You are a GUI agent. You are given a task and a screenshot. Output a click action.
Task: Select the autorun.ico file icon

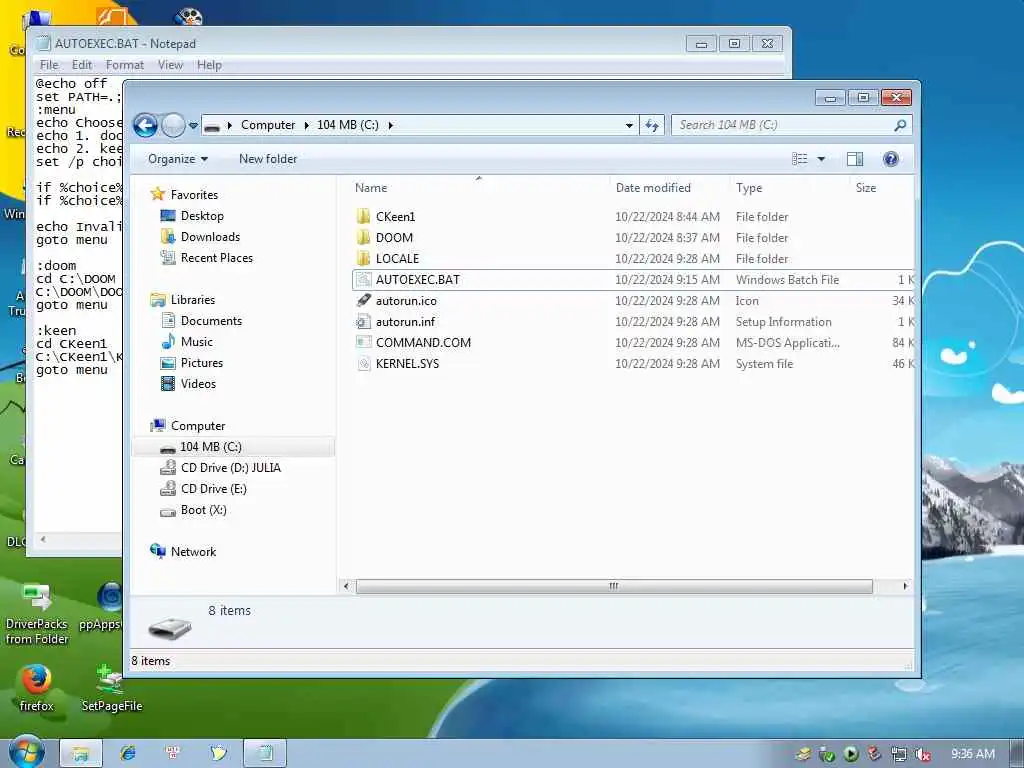point(364,300)
